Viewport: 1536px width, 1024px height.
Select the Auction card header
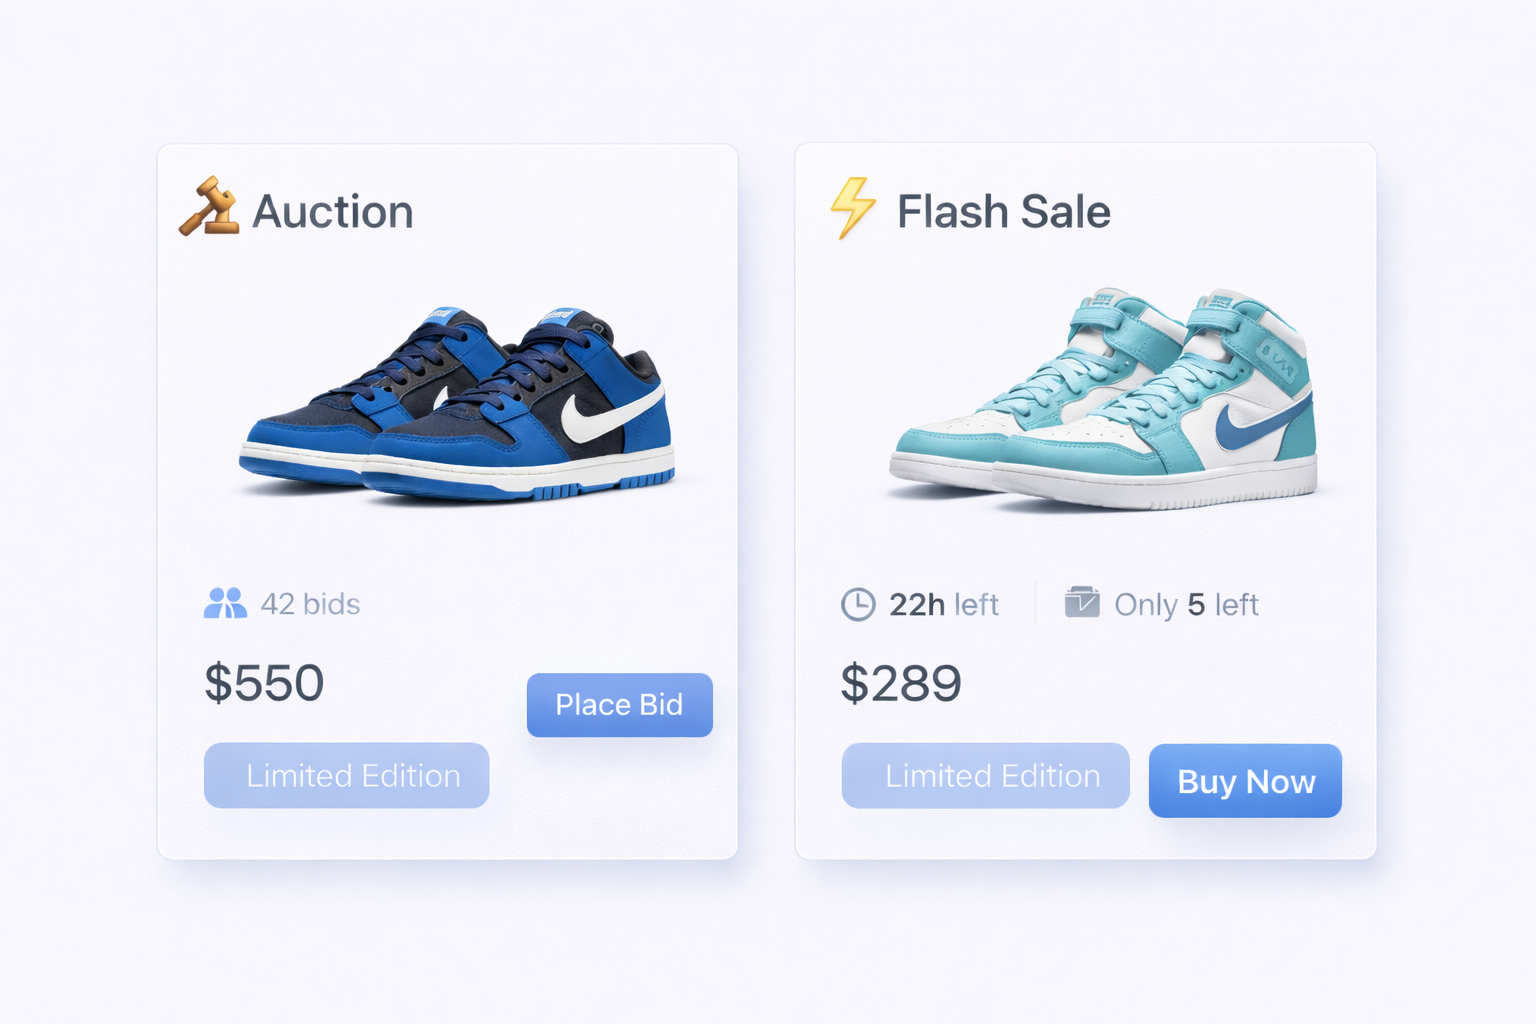[299, 210]
